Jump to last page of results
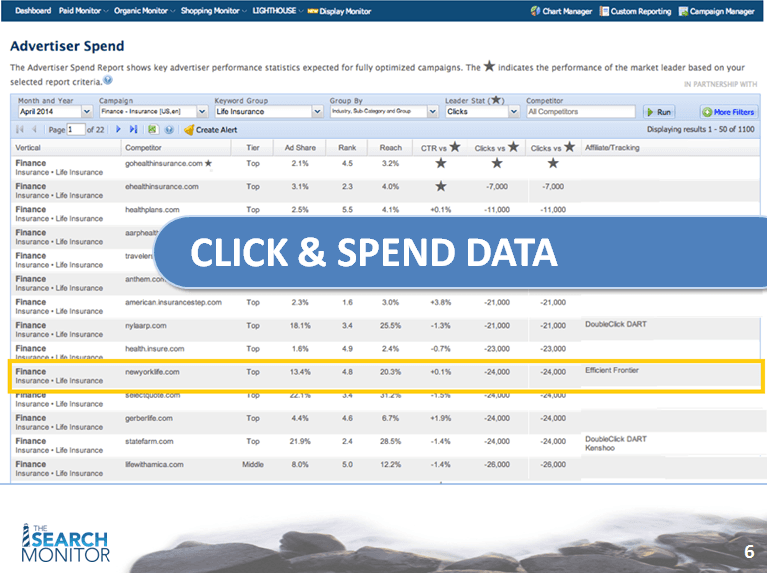Image resolution: width=767 pixels, height=573 pixels. point(133,130)
